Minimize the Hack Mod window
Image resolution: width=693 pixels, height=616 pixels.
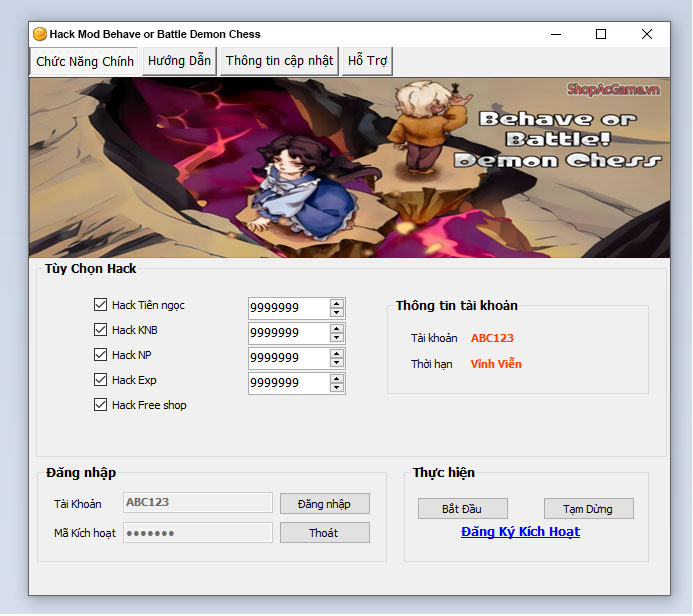coord(556,34)
